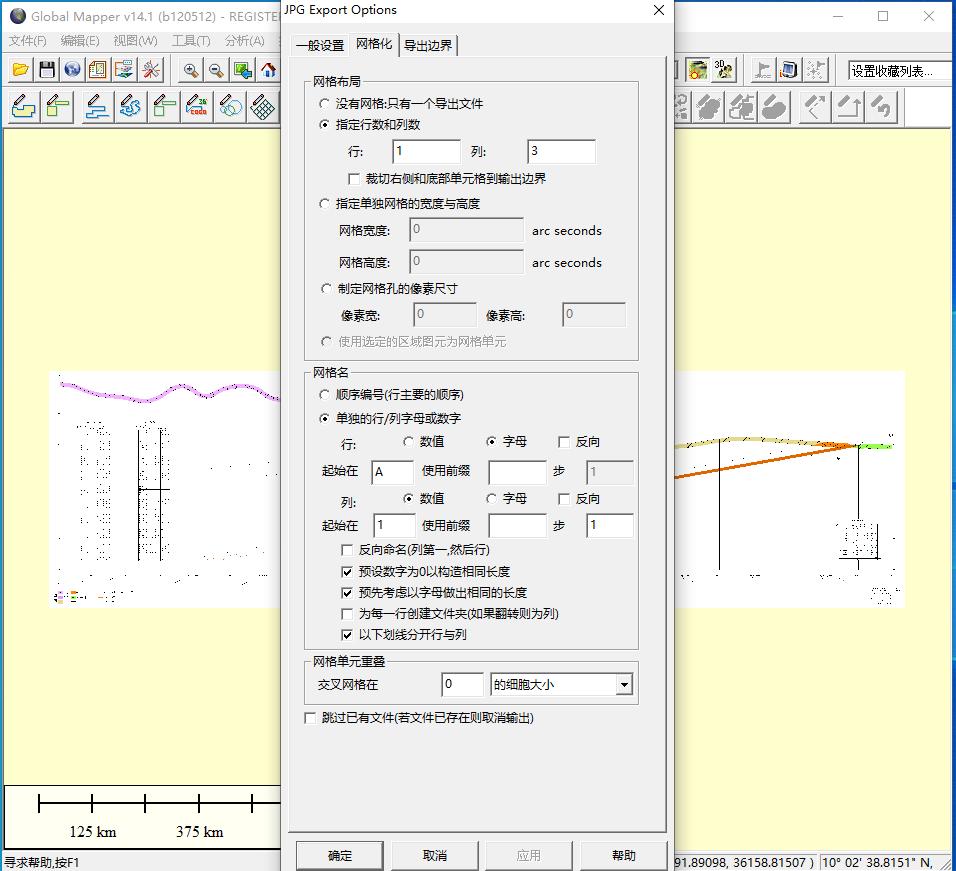Click the Zoom In magnifier icon
Viewport: 956px width, 871px height.
click(190, 70)
